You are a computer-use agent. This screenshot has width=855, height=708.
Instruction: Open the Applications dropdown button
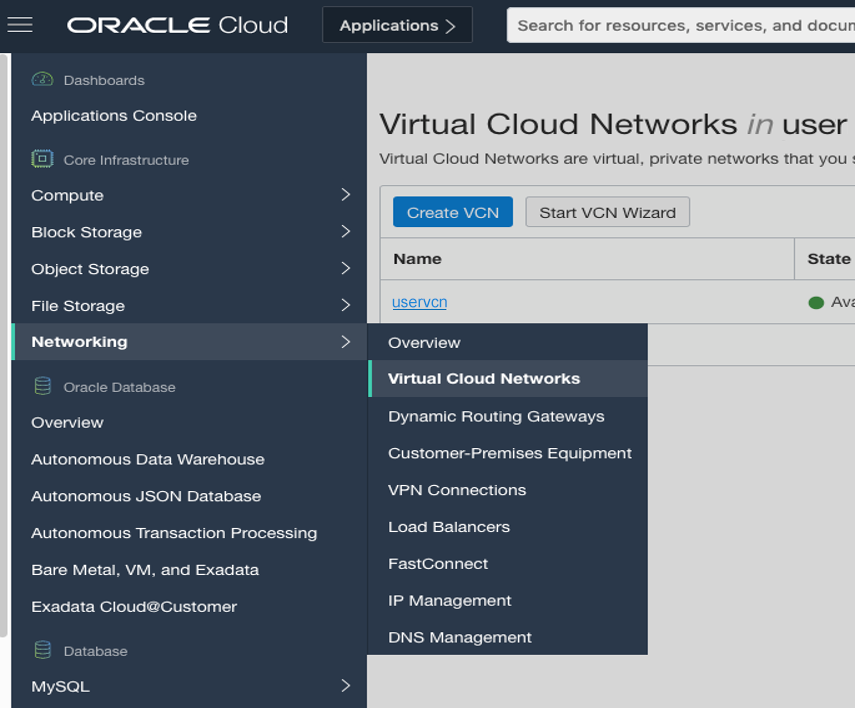pos(397,26)
